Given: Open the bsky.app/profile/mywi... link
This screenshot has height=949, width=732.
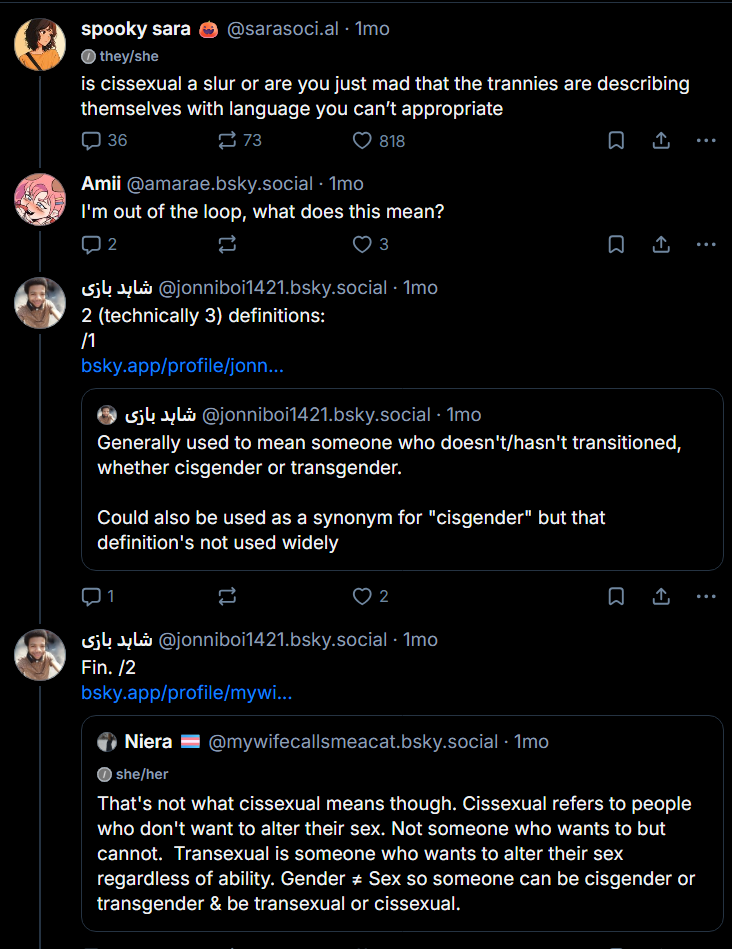Looking at the screenshot, I should (186, 692).
